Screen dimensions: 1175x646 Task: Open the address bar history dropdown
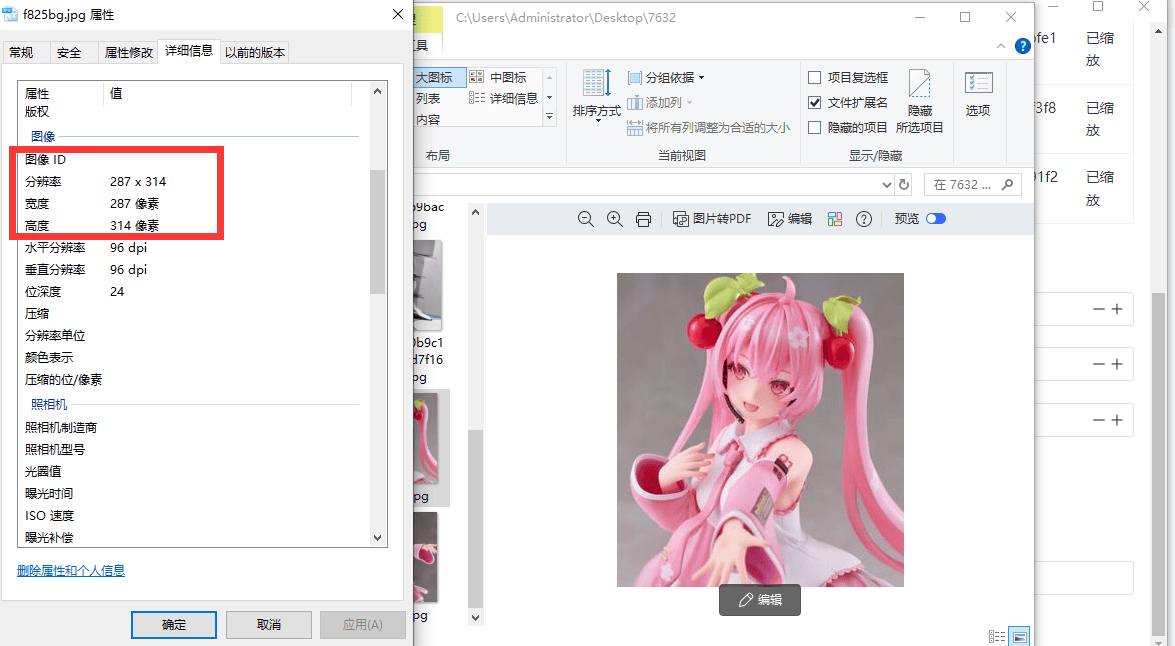pos(886,184)
